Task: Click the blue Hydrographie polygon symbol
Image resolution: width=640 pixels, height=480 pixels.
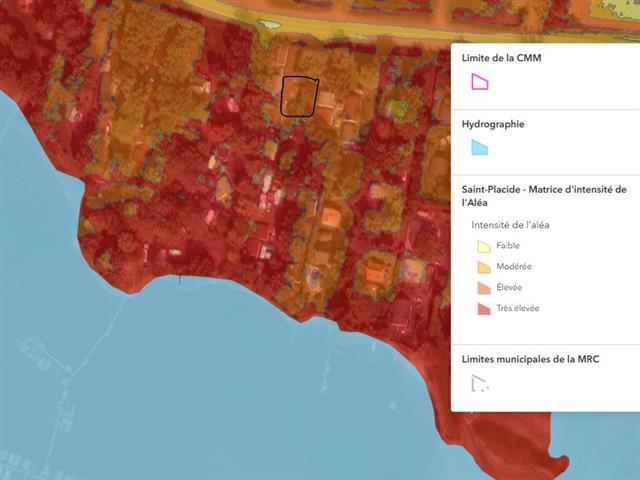Action: pos(480,148)
